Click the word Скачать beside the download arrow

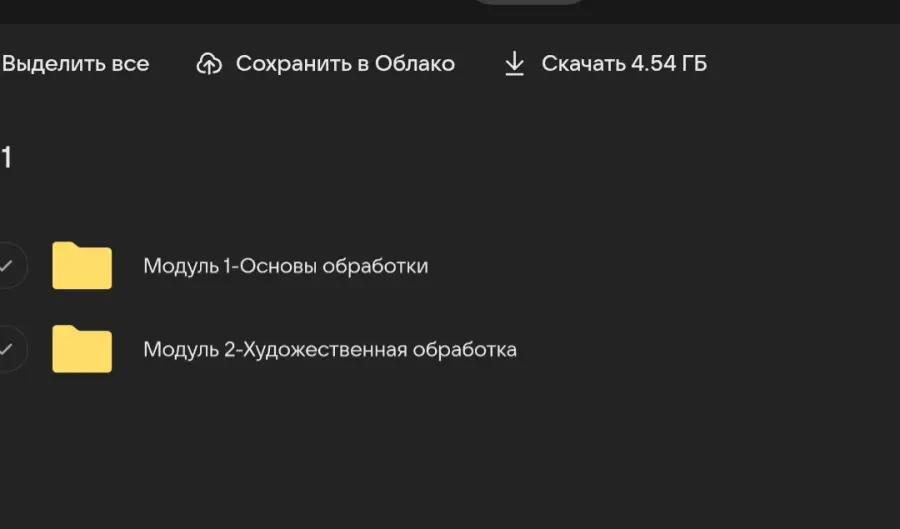click(x=583, y=64)
